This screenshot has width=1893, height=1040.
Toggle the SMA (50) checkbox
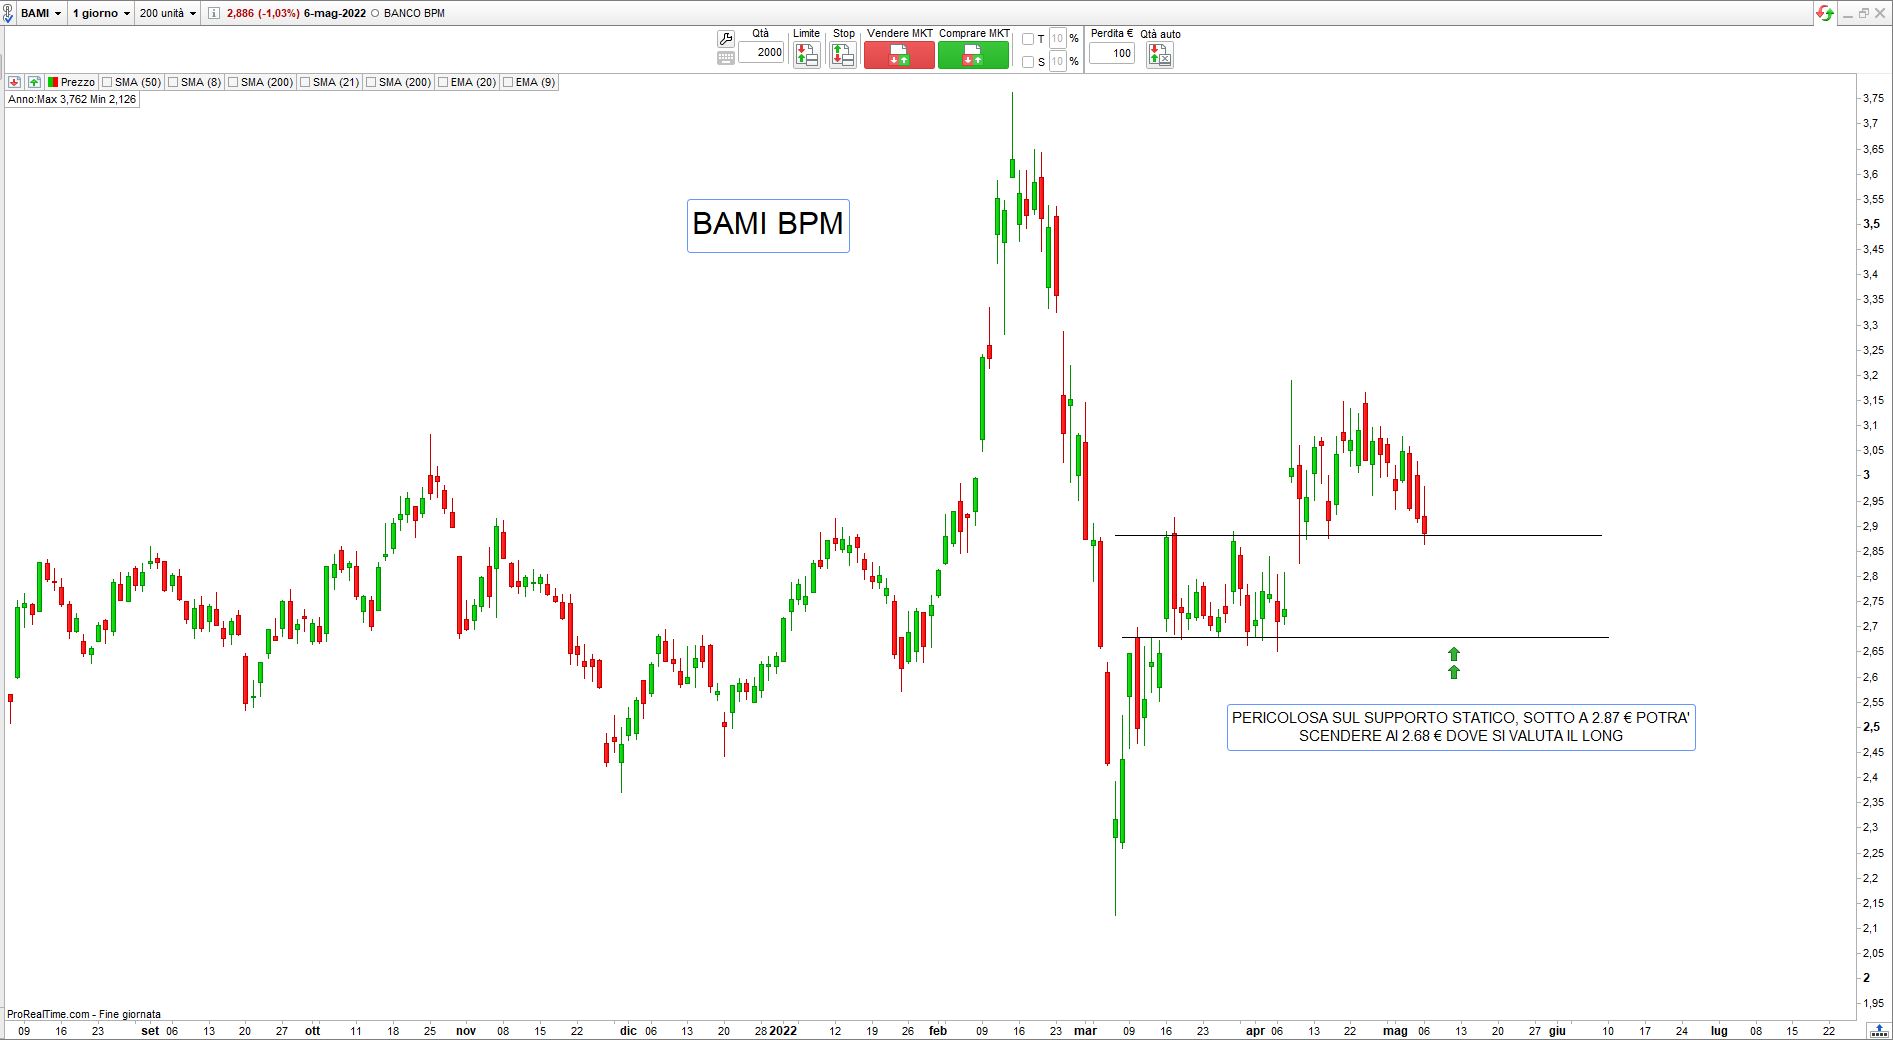[x=107, y=82]
